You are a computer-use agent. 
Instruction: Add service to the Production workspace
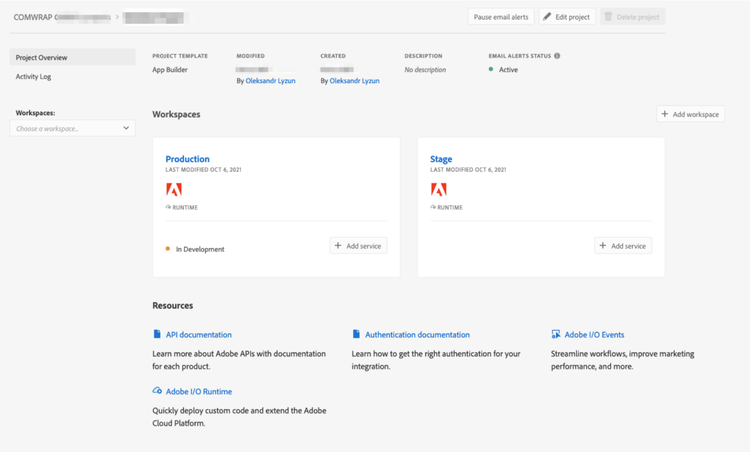tap(358, 245)
